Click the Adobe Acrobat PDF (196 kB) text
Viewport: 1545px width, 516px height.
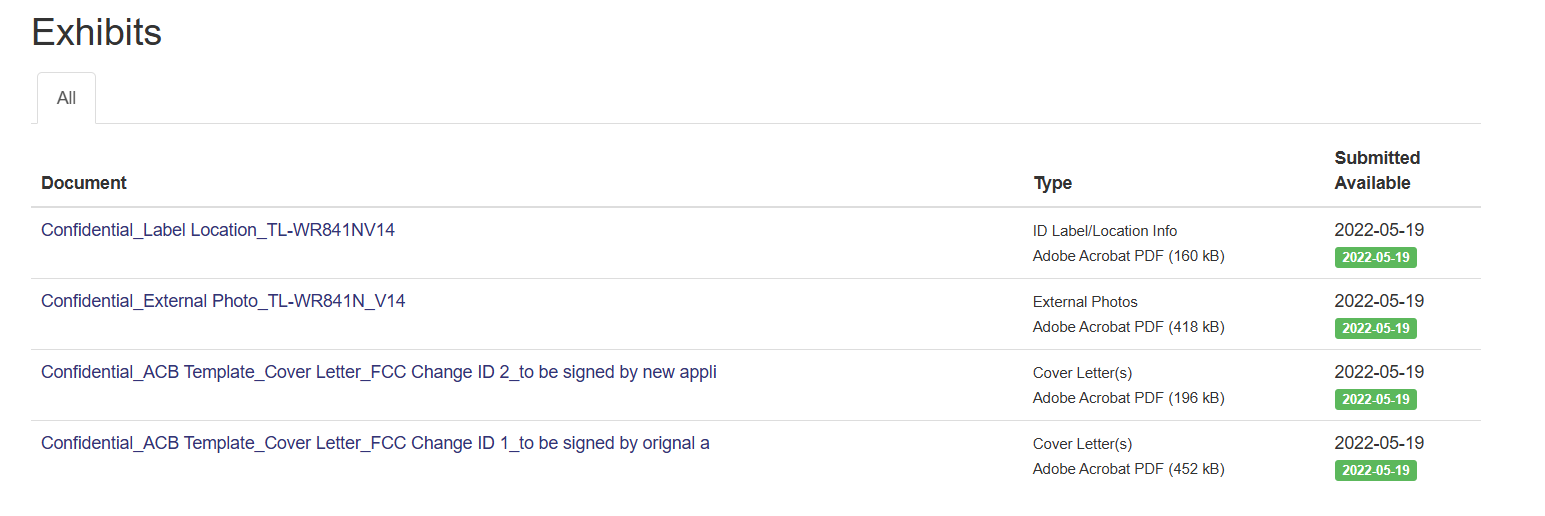(1128, 398)
